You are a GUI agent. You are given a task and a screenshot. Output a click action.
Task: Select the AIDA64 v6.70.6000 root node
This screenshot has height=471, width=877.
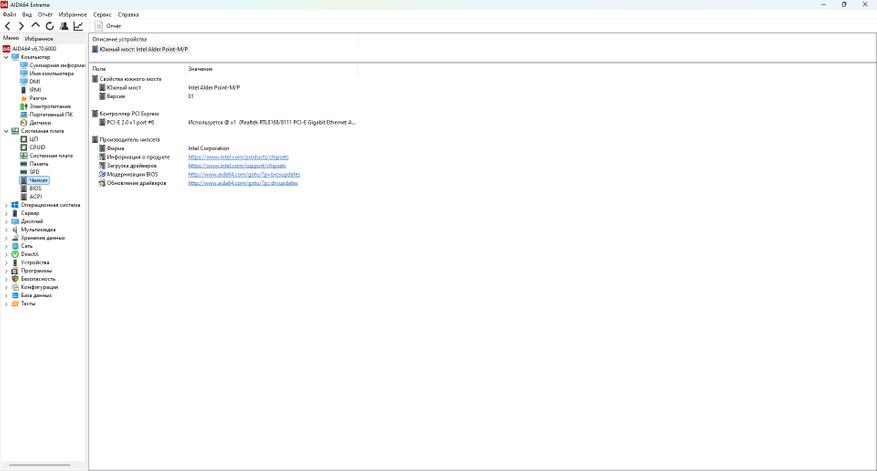coord(34,49)
